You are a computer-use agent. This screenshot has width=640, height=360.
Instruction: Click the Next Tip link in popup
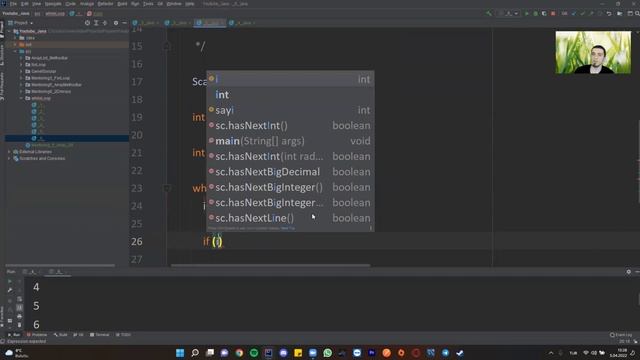[288, 228]
